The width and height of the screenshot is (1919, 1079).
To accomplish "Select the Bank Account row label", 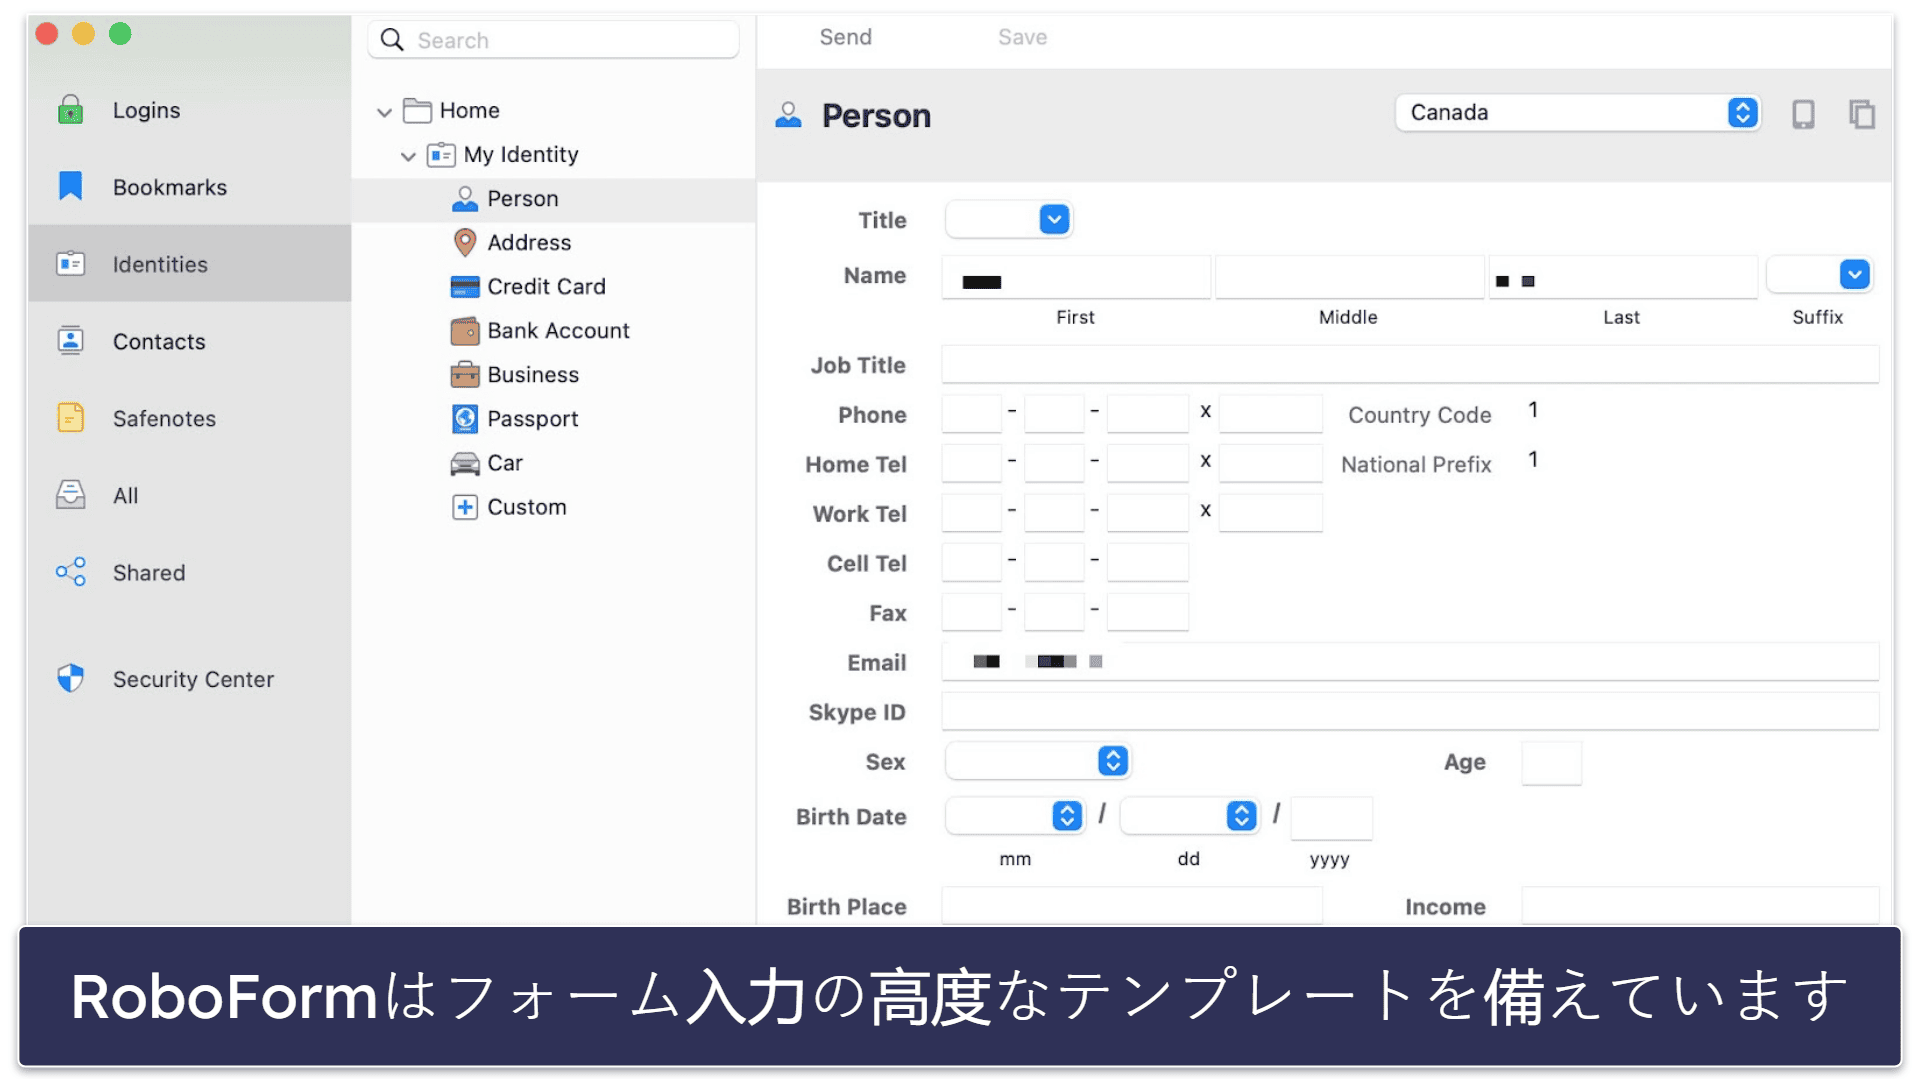I will pyautogui.click(x=558, y=330).
